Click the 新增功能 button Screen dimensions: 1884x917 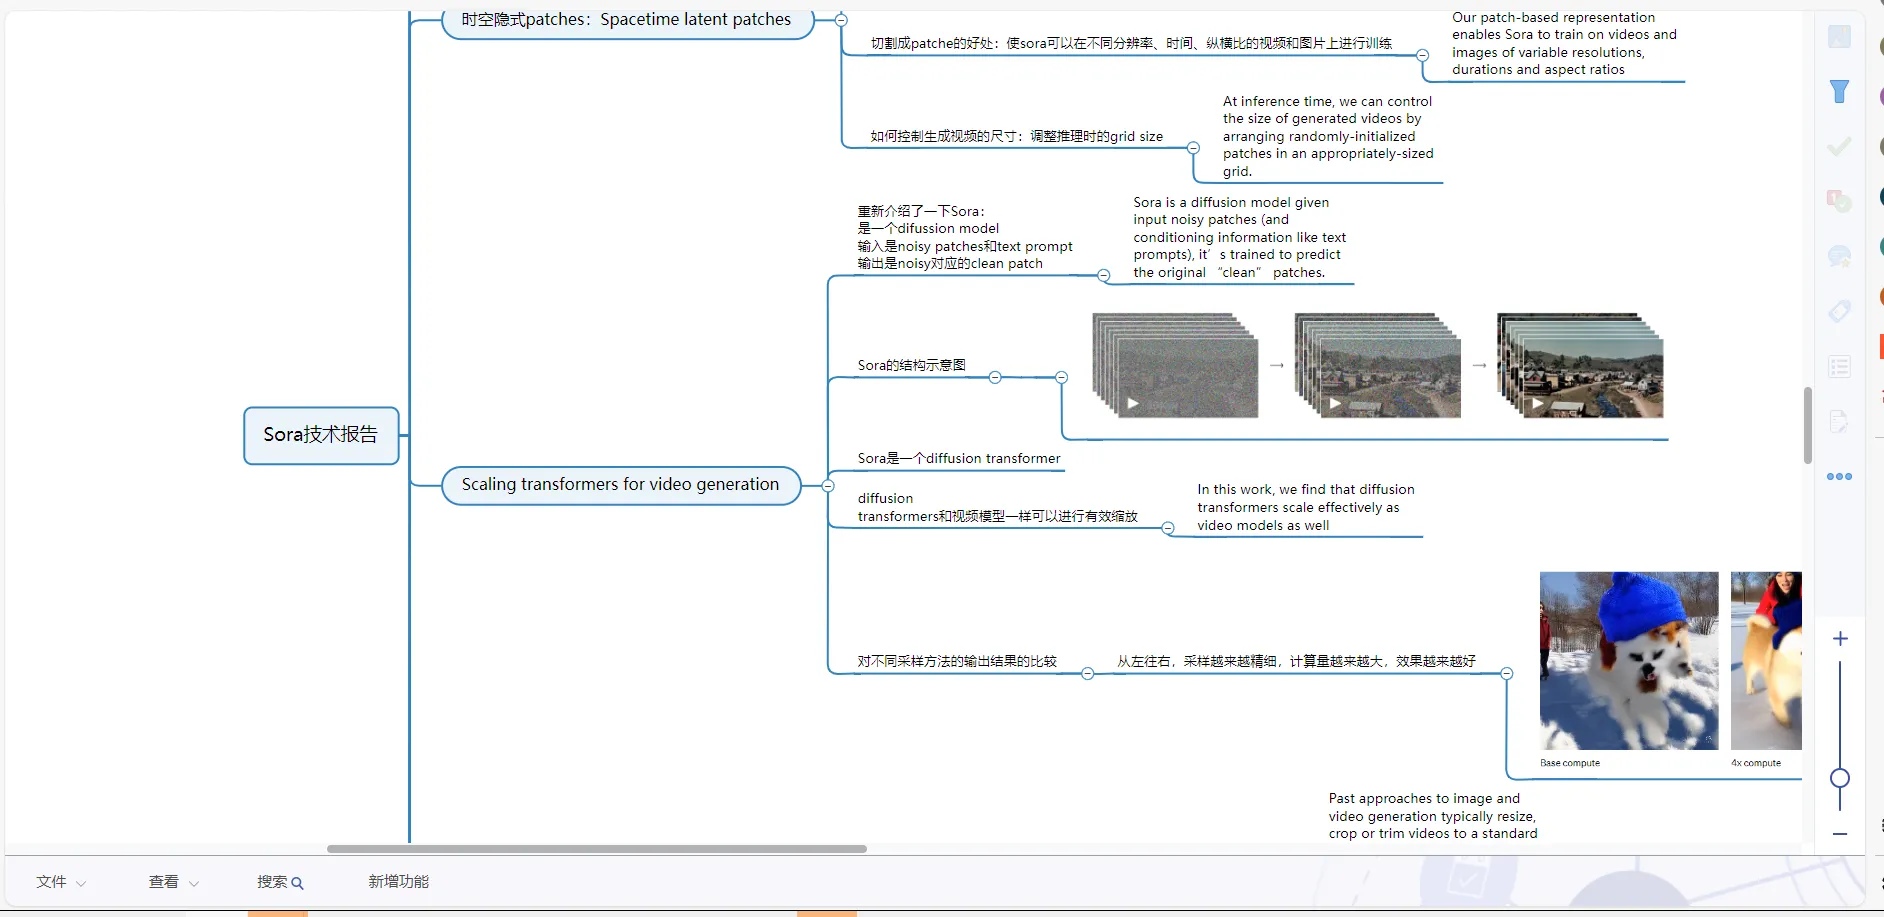tap(398, 882)
